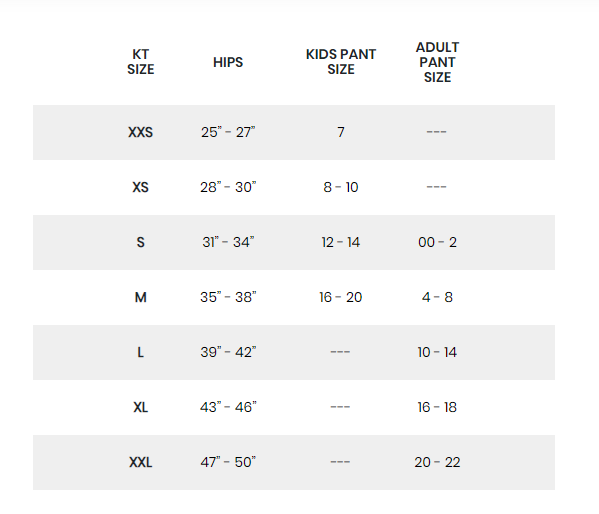Click kids pant size 16 - 20
Image resolution: width=599 pixels, height=514 pixels.
pyautogui.click(x=341, y=297)
